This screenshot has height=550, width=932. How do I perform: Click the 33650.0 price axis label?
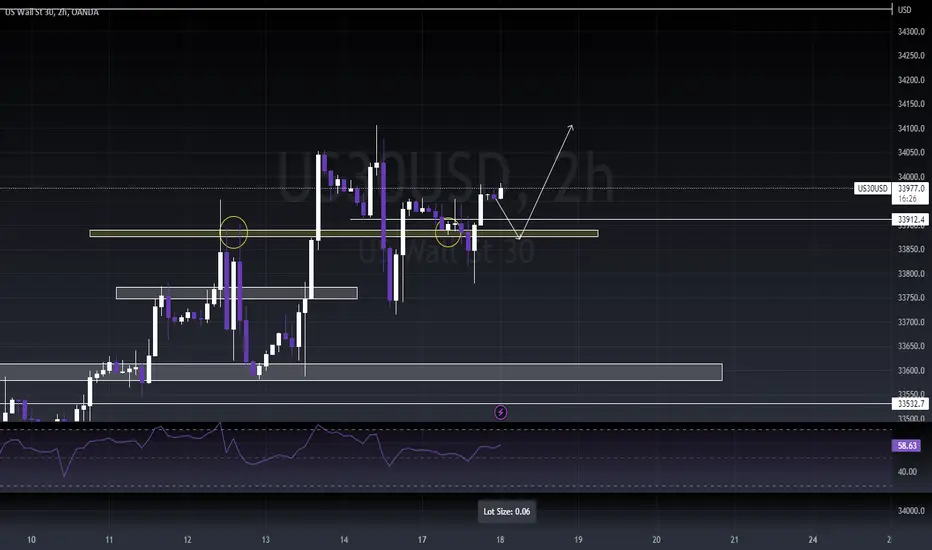click(911, 345)
